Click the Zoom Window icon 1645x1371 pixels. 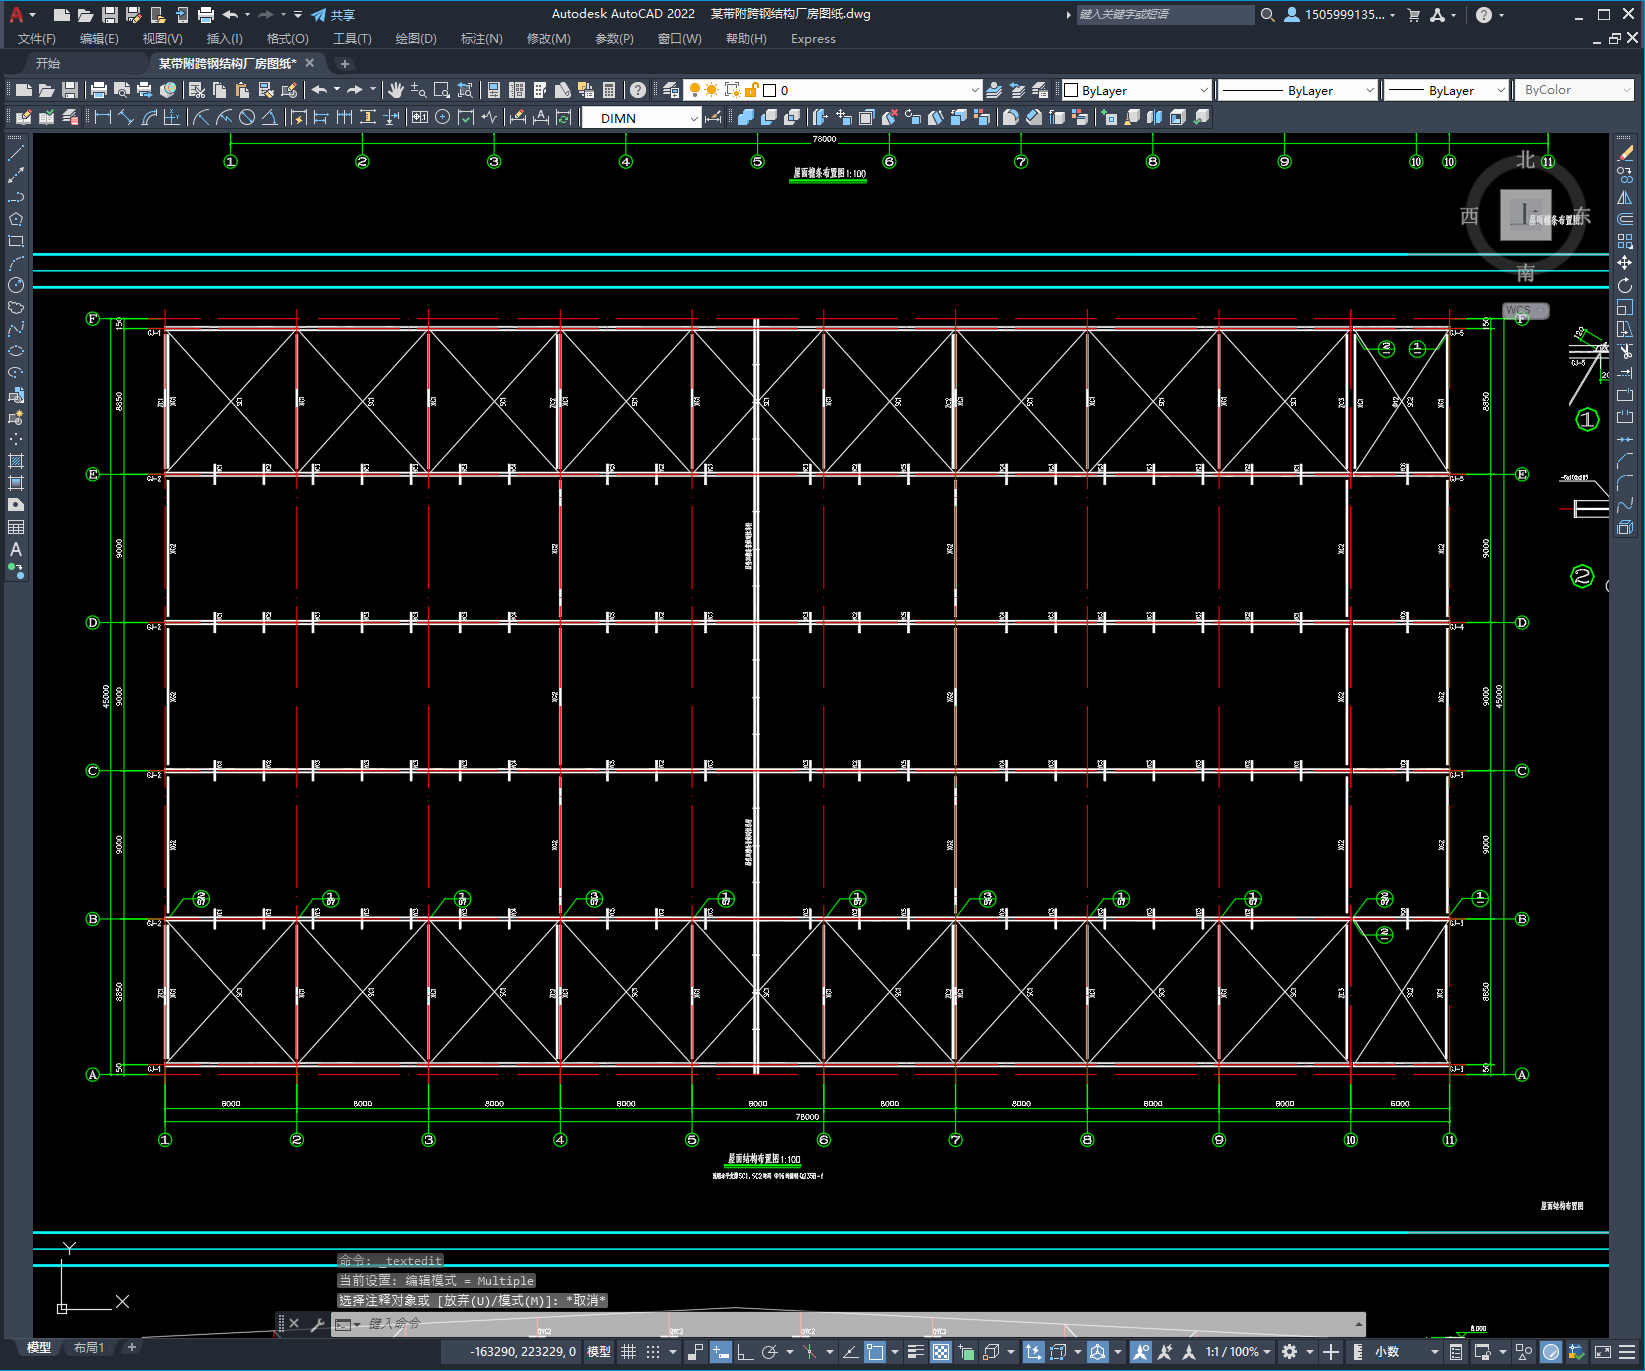click(442, 90)
